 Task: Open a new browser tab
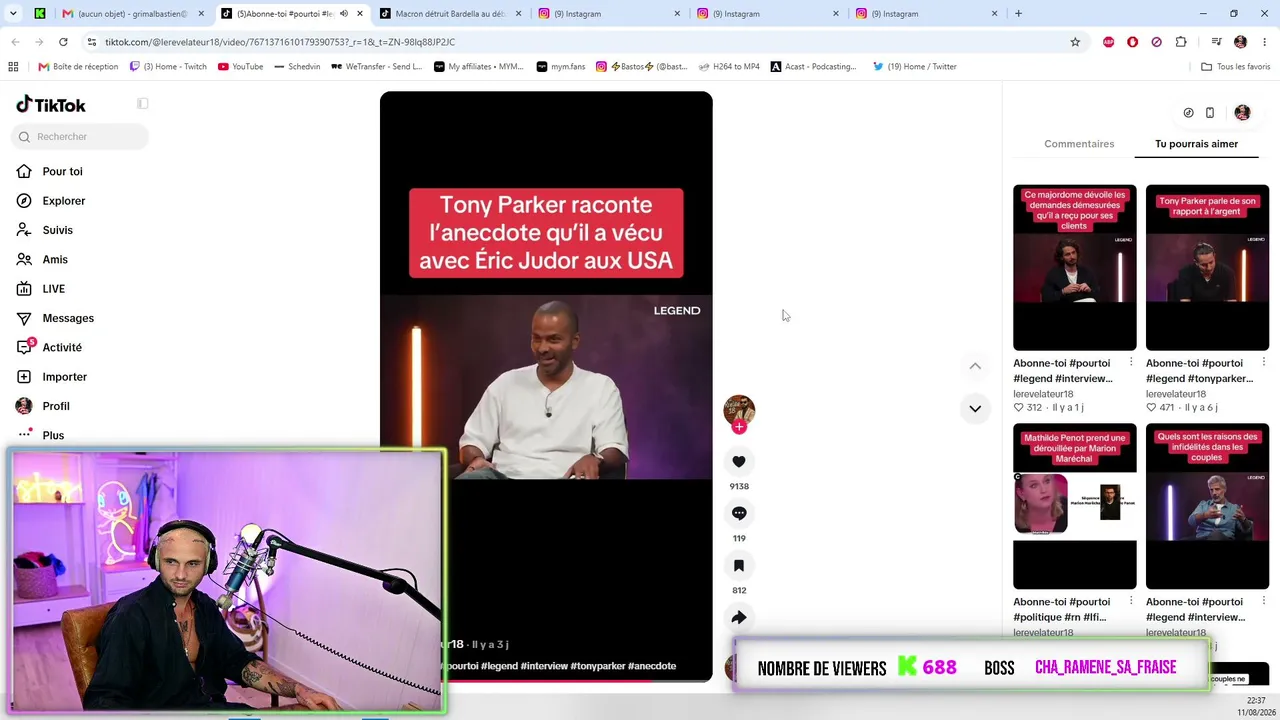click(1018, 14)
